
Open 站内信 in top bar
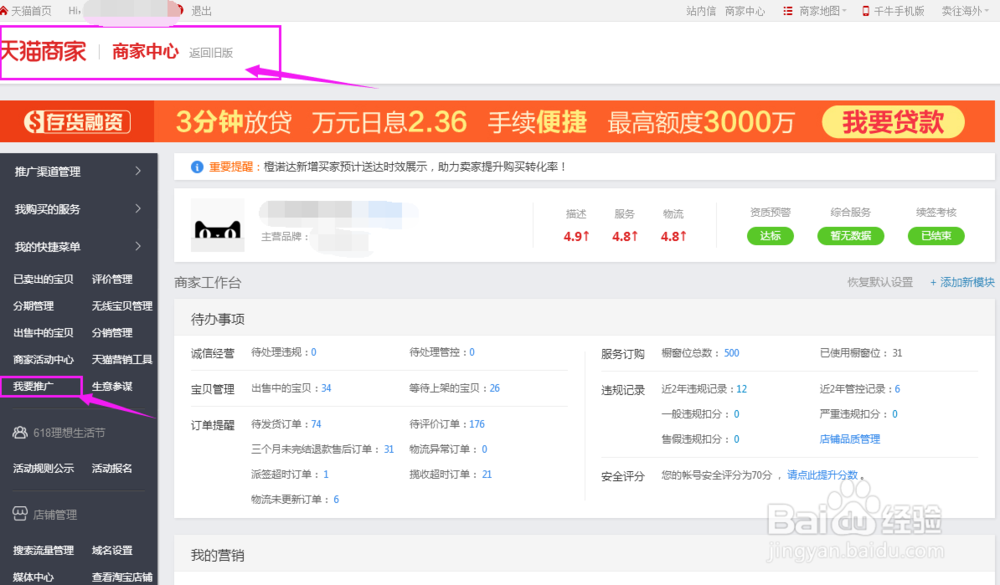(x=701, y=11)
